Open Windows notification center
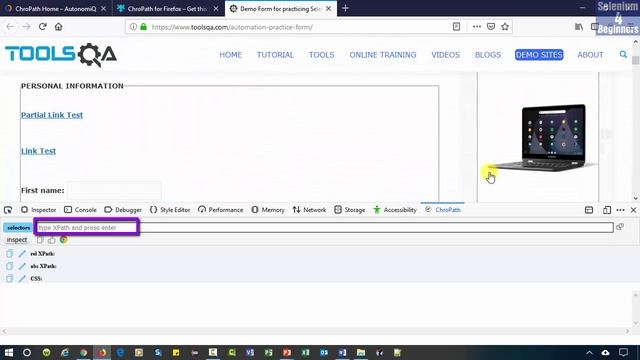Viewport: 640px width, 360px height. [623, 352]
